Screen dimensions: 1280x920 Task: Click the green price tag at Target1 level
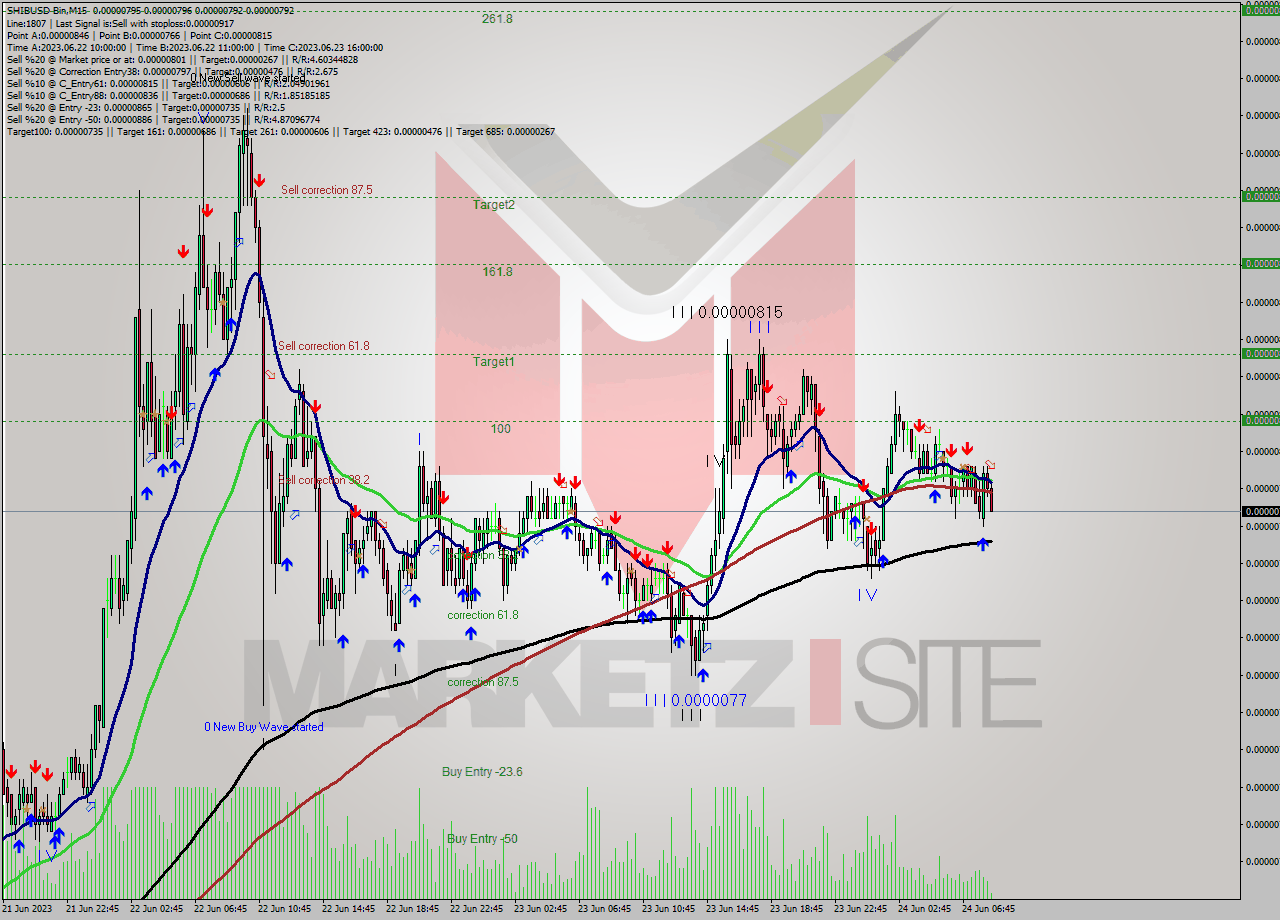tap(1260, 353)
